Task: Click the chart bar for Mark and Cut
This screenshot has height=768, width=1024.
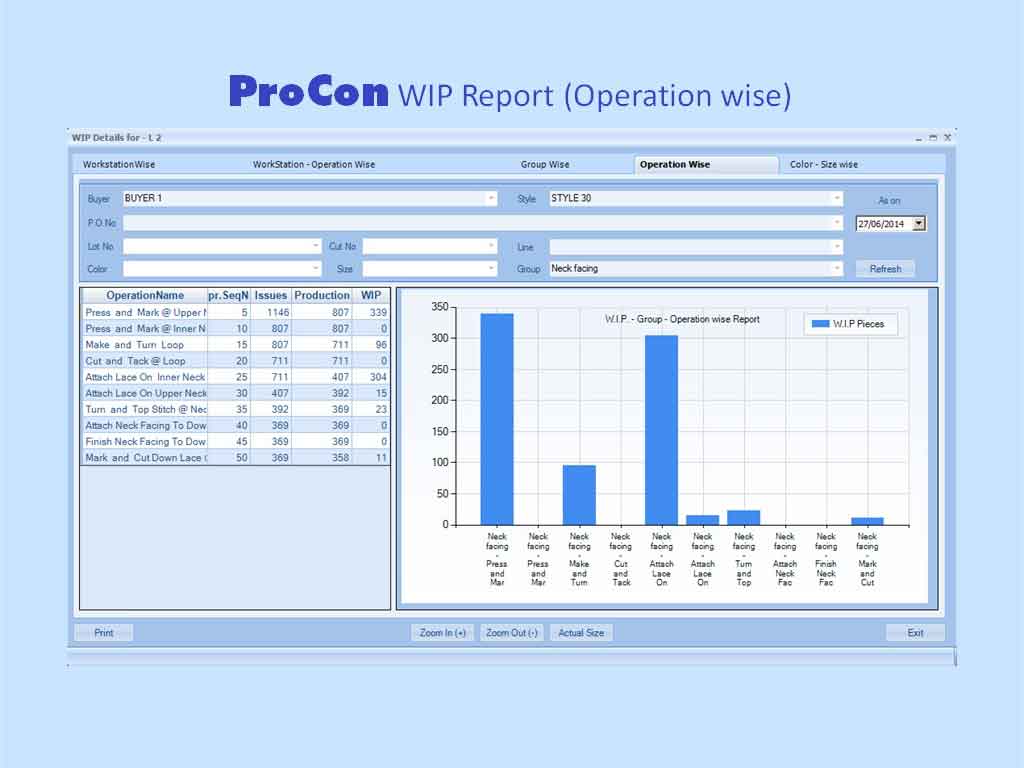Action: click(x=867, y=521)
